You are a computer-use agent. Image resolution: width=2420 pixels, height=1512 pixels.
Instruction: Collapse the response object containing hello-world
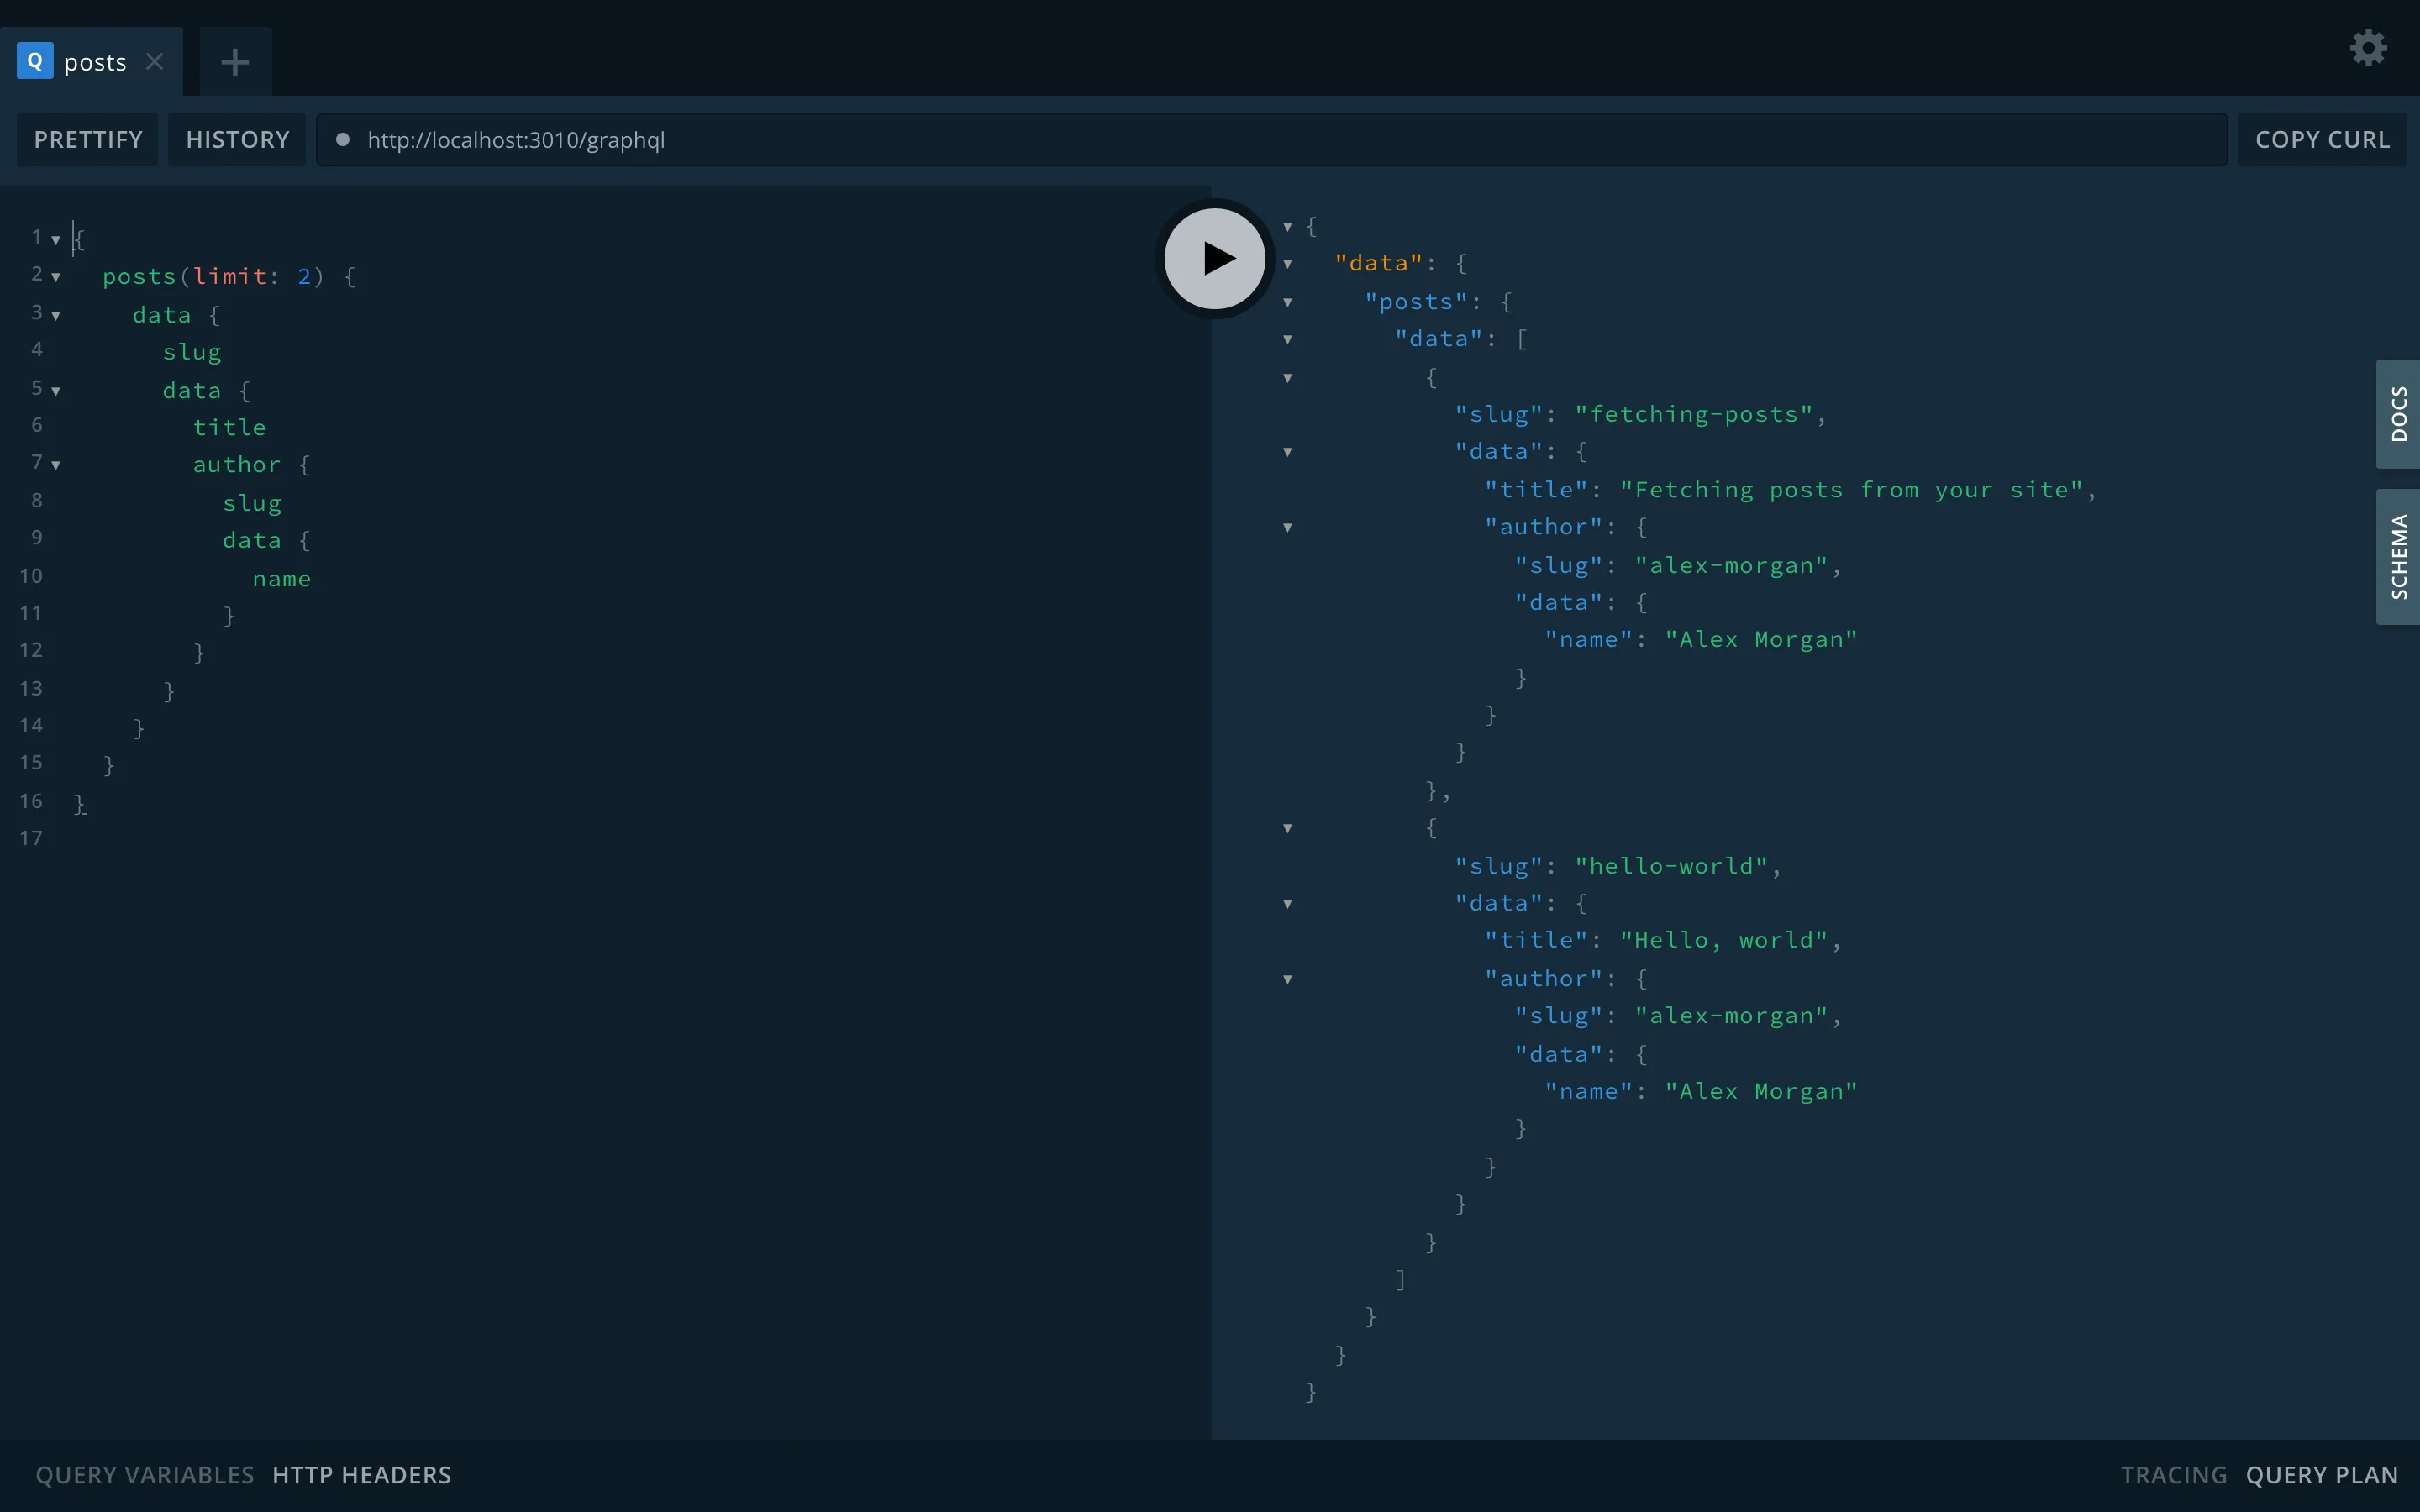coord(1288,828)
